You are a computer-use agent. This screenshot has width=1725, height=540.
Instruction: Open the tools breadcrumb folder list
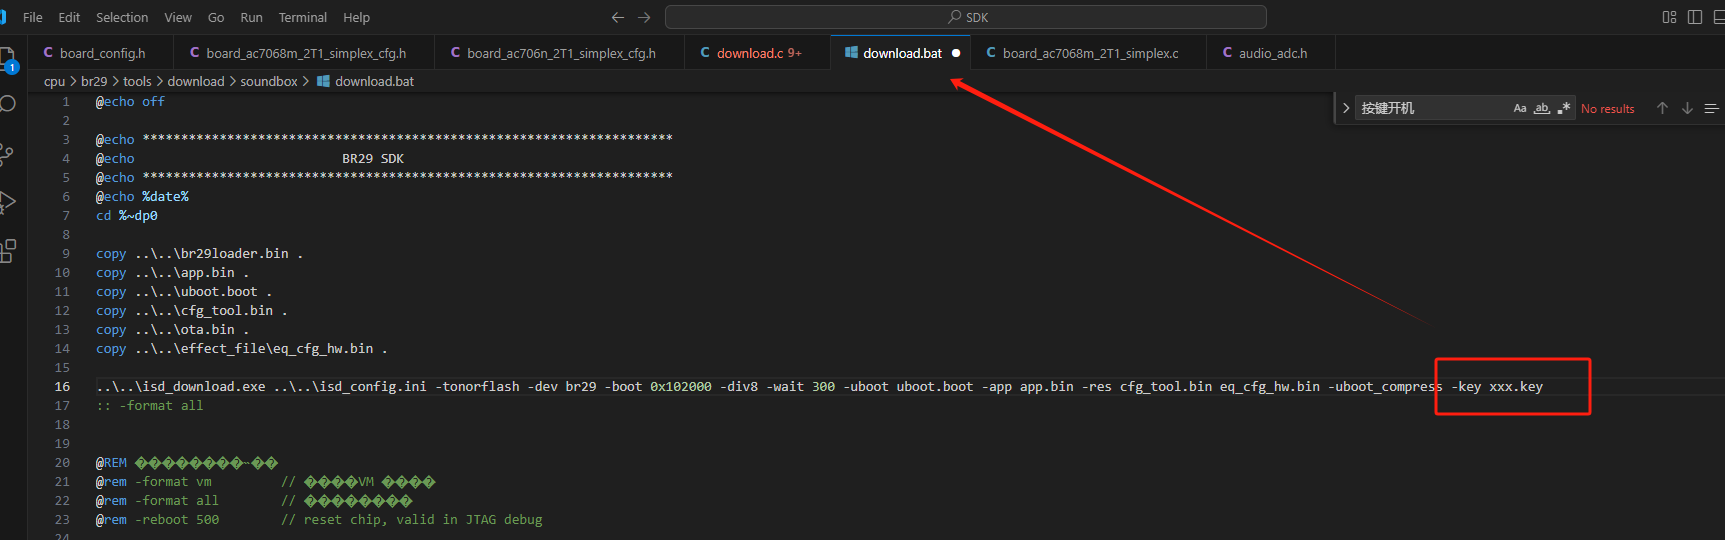pos(137,81)
